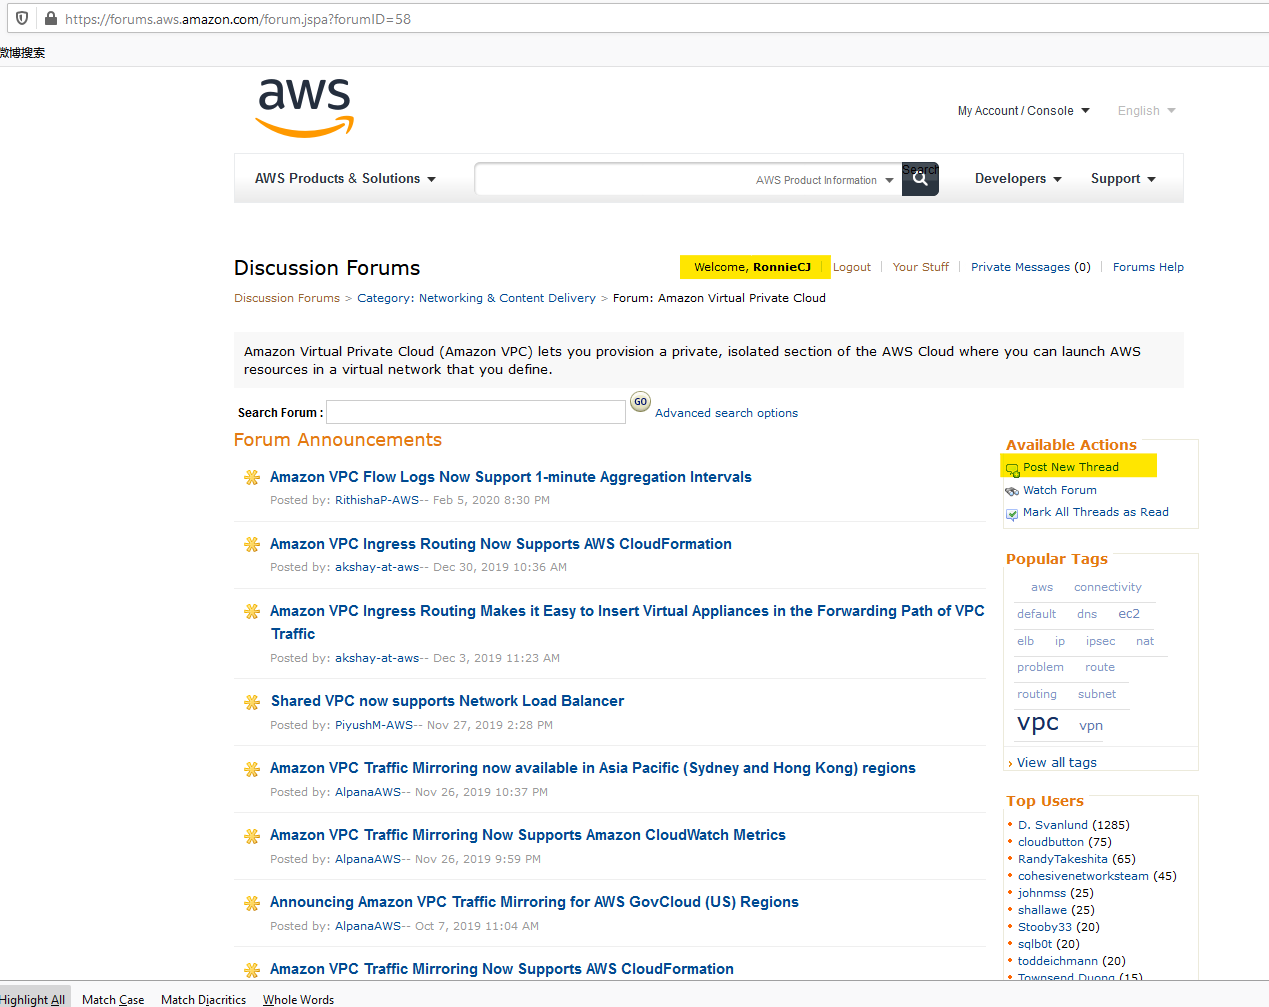Open the AWS Product Information search scope dropdown
The width and height of the screenshot is (1269, 1007).
pos(824,180)
